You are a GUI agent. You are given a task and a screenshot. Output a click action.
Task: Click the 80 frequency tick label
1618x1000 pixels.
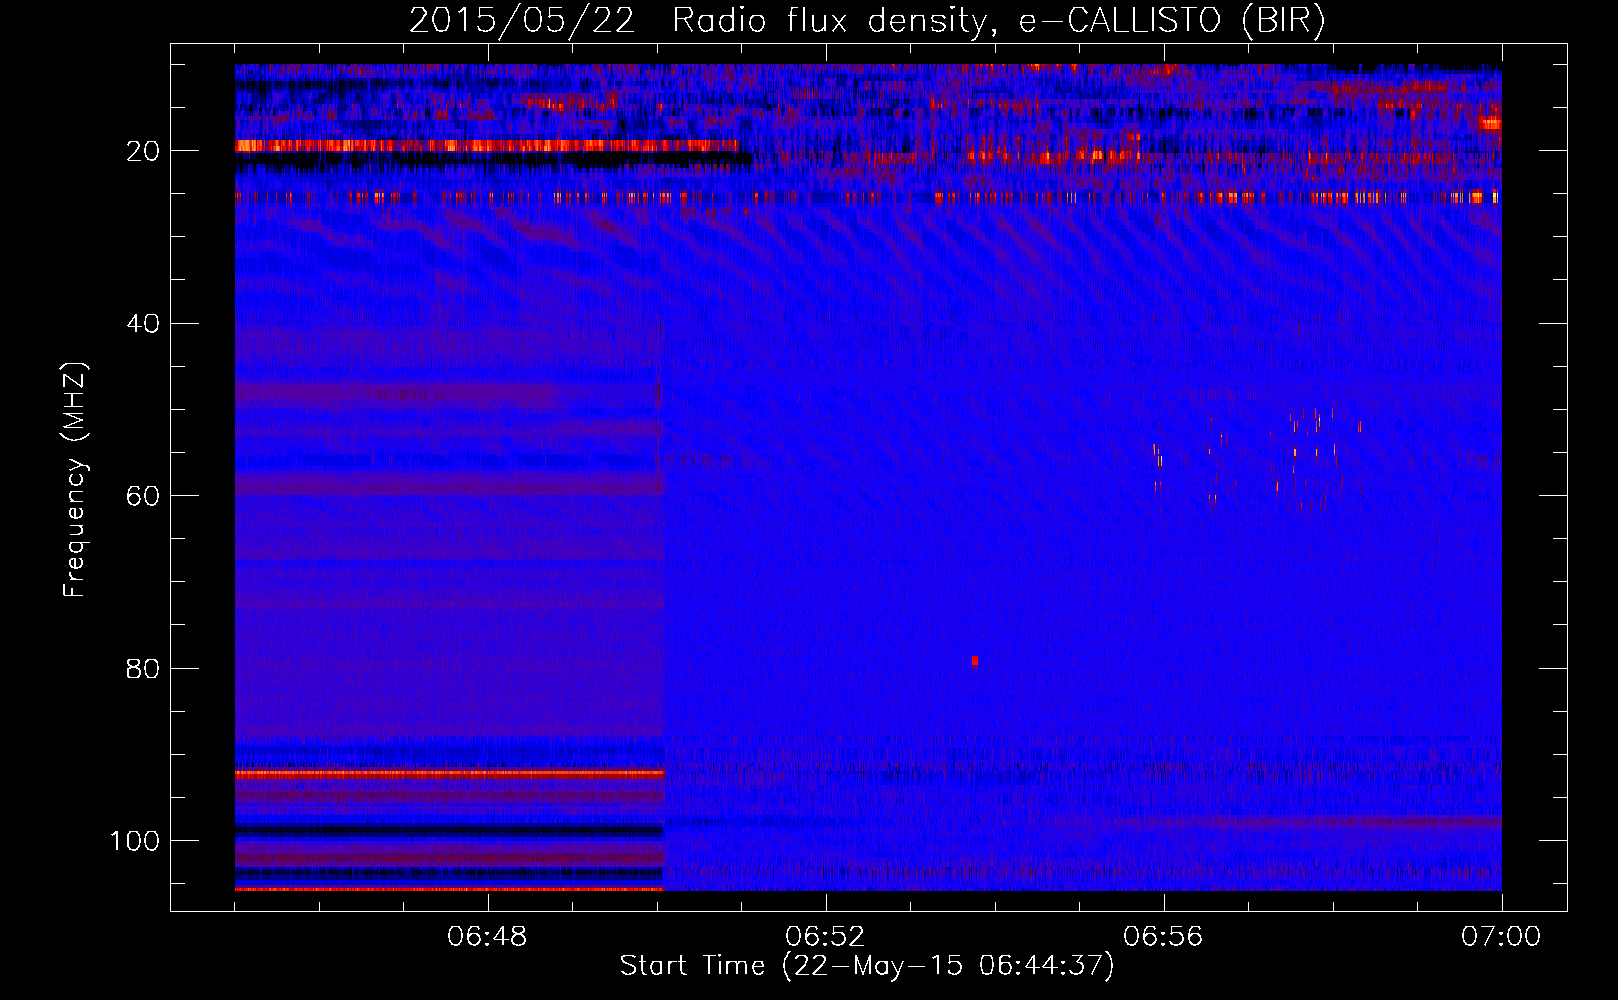click(143, 668)
